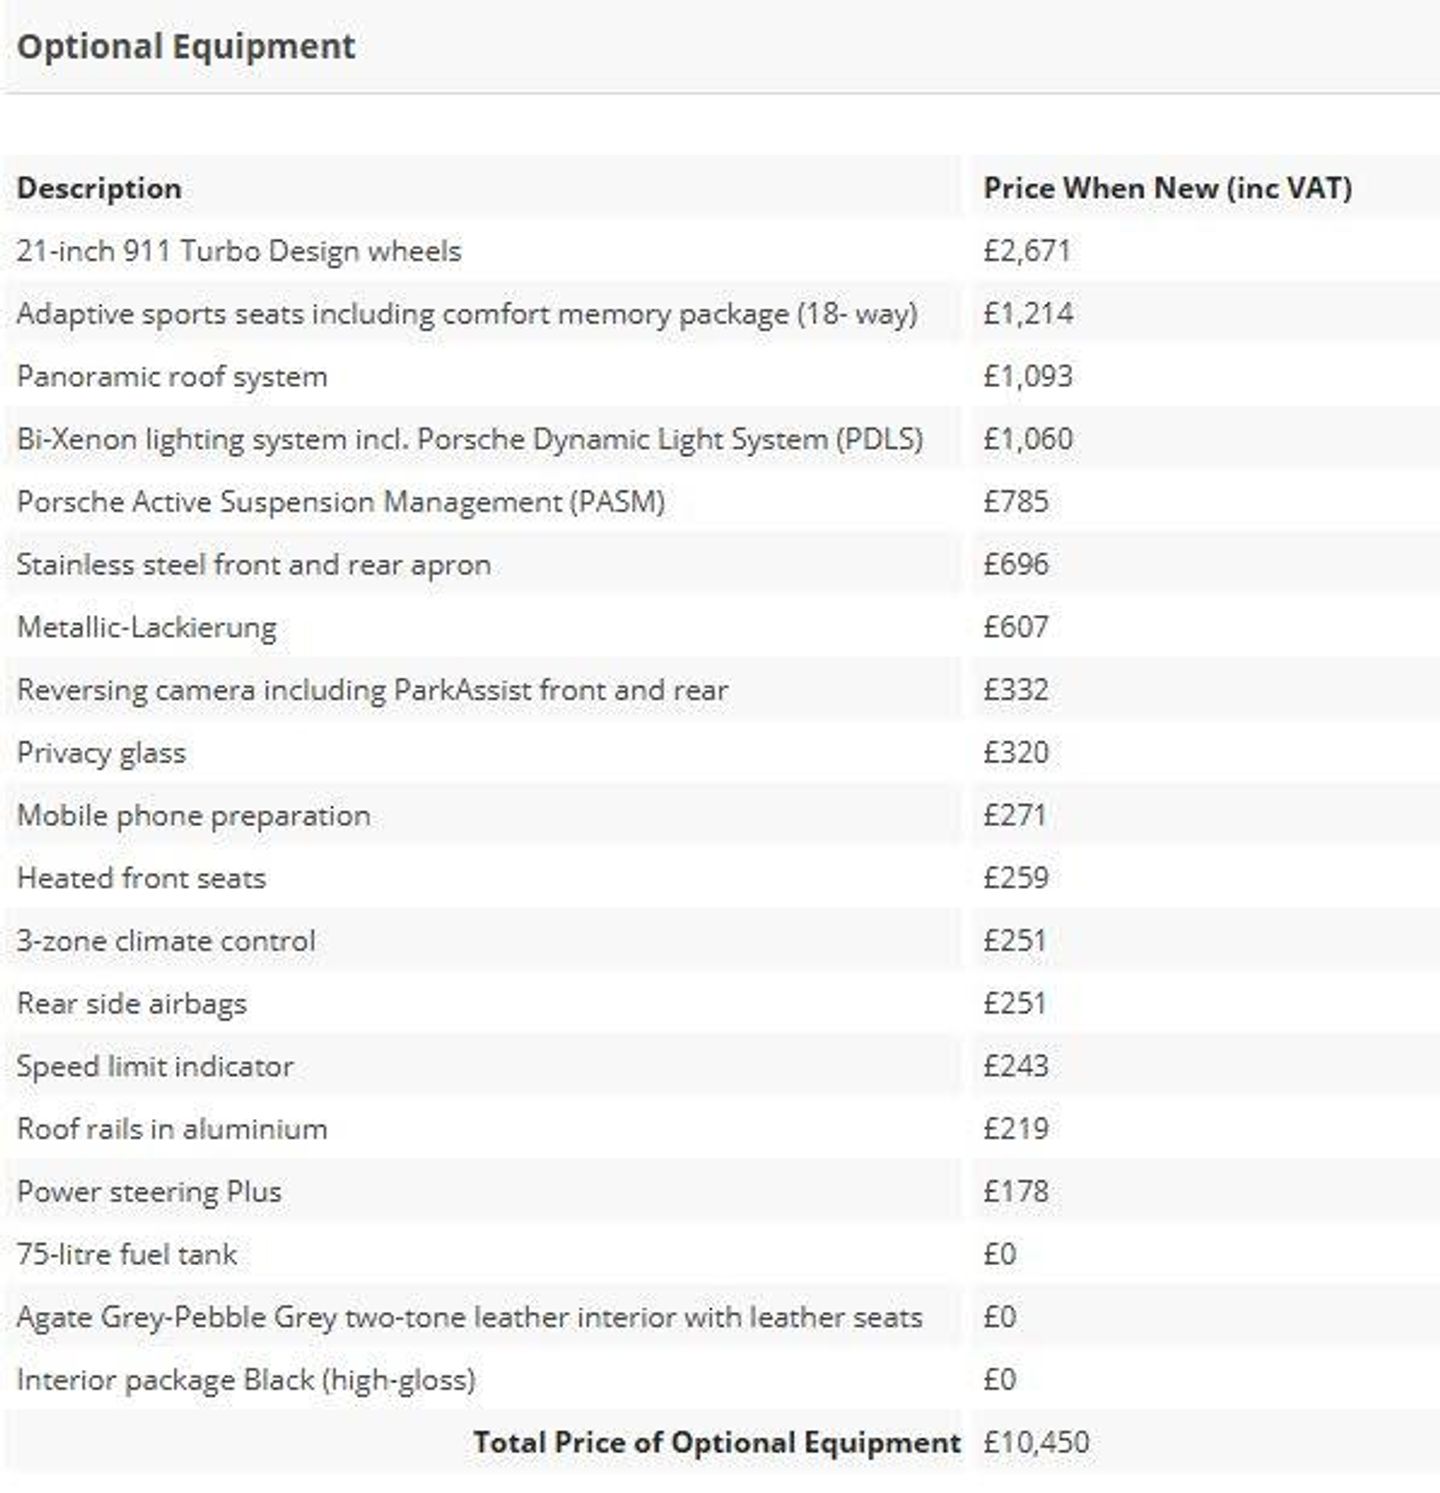The image size is (1440, 1493).
Task: Click the Panoramic roof system entry
Action: click(x=172, y=377)
